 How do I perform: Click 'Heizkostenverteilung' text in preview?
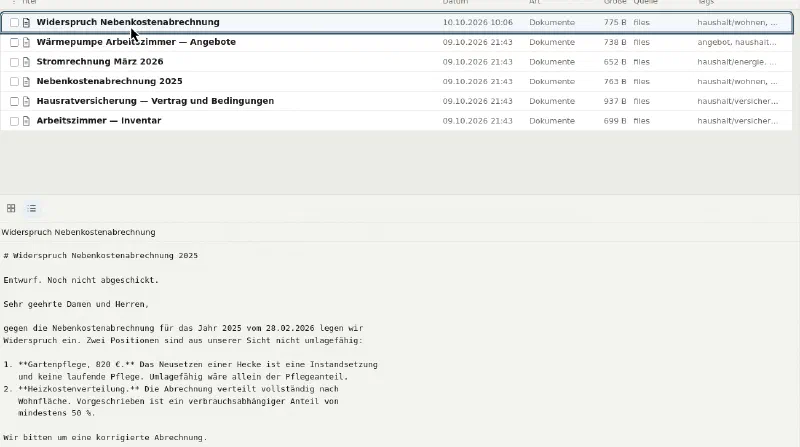(x=77, y=389)
